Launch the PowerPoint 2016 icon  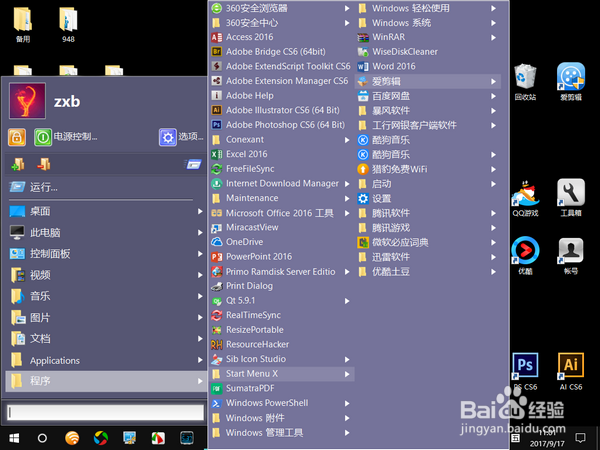(x=217, y=257)
